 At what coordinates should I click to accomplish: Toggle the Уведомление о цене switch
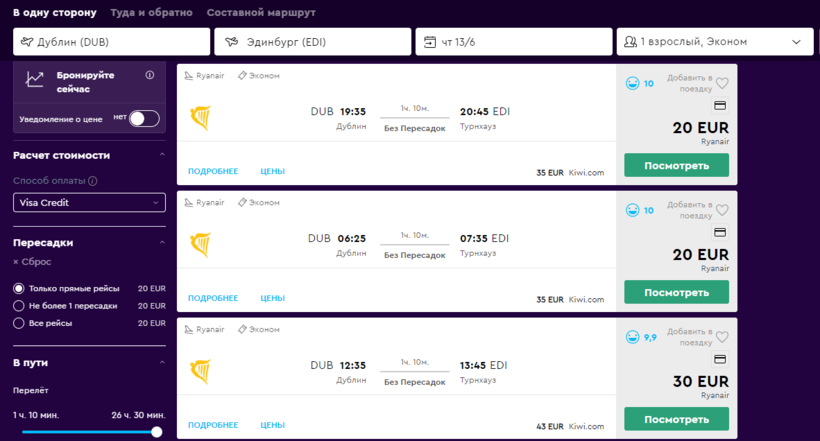pos(144,119)
